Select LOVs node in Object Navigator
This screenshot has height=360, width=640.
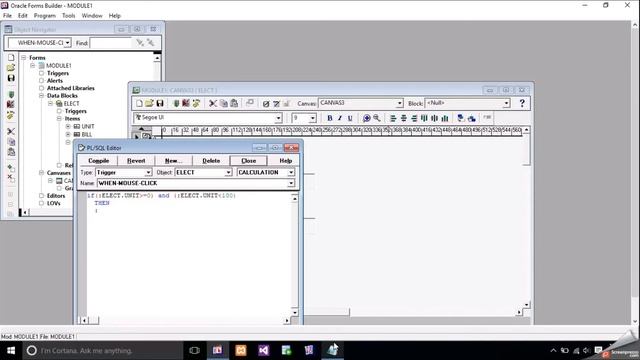pyautogui.click(x=53, y=203)
